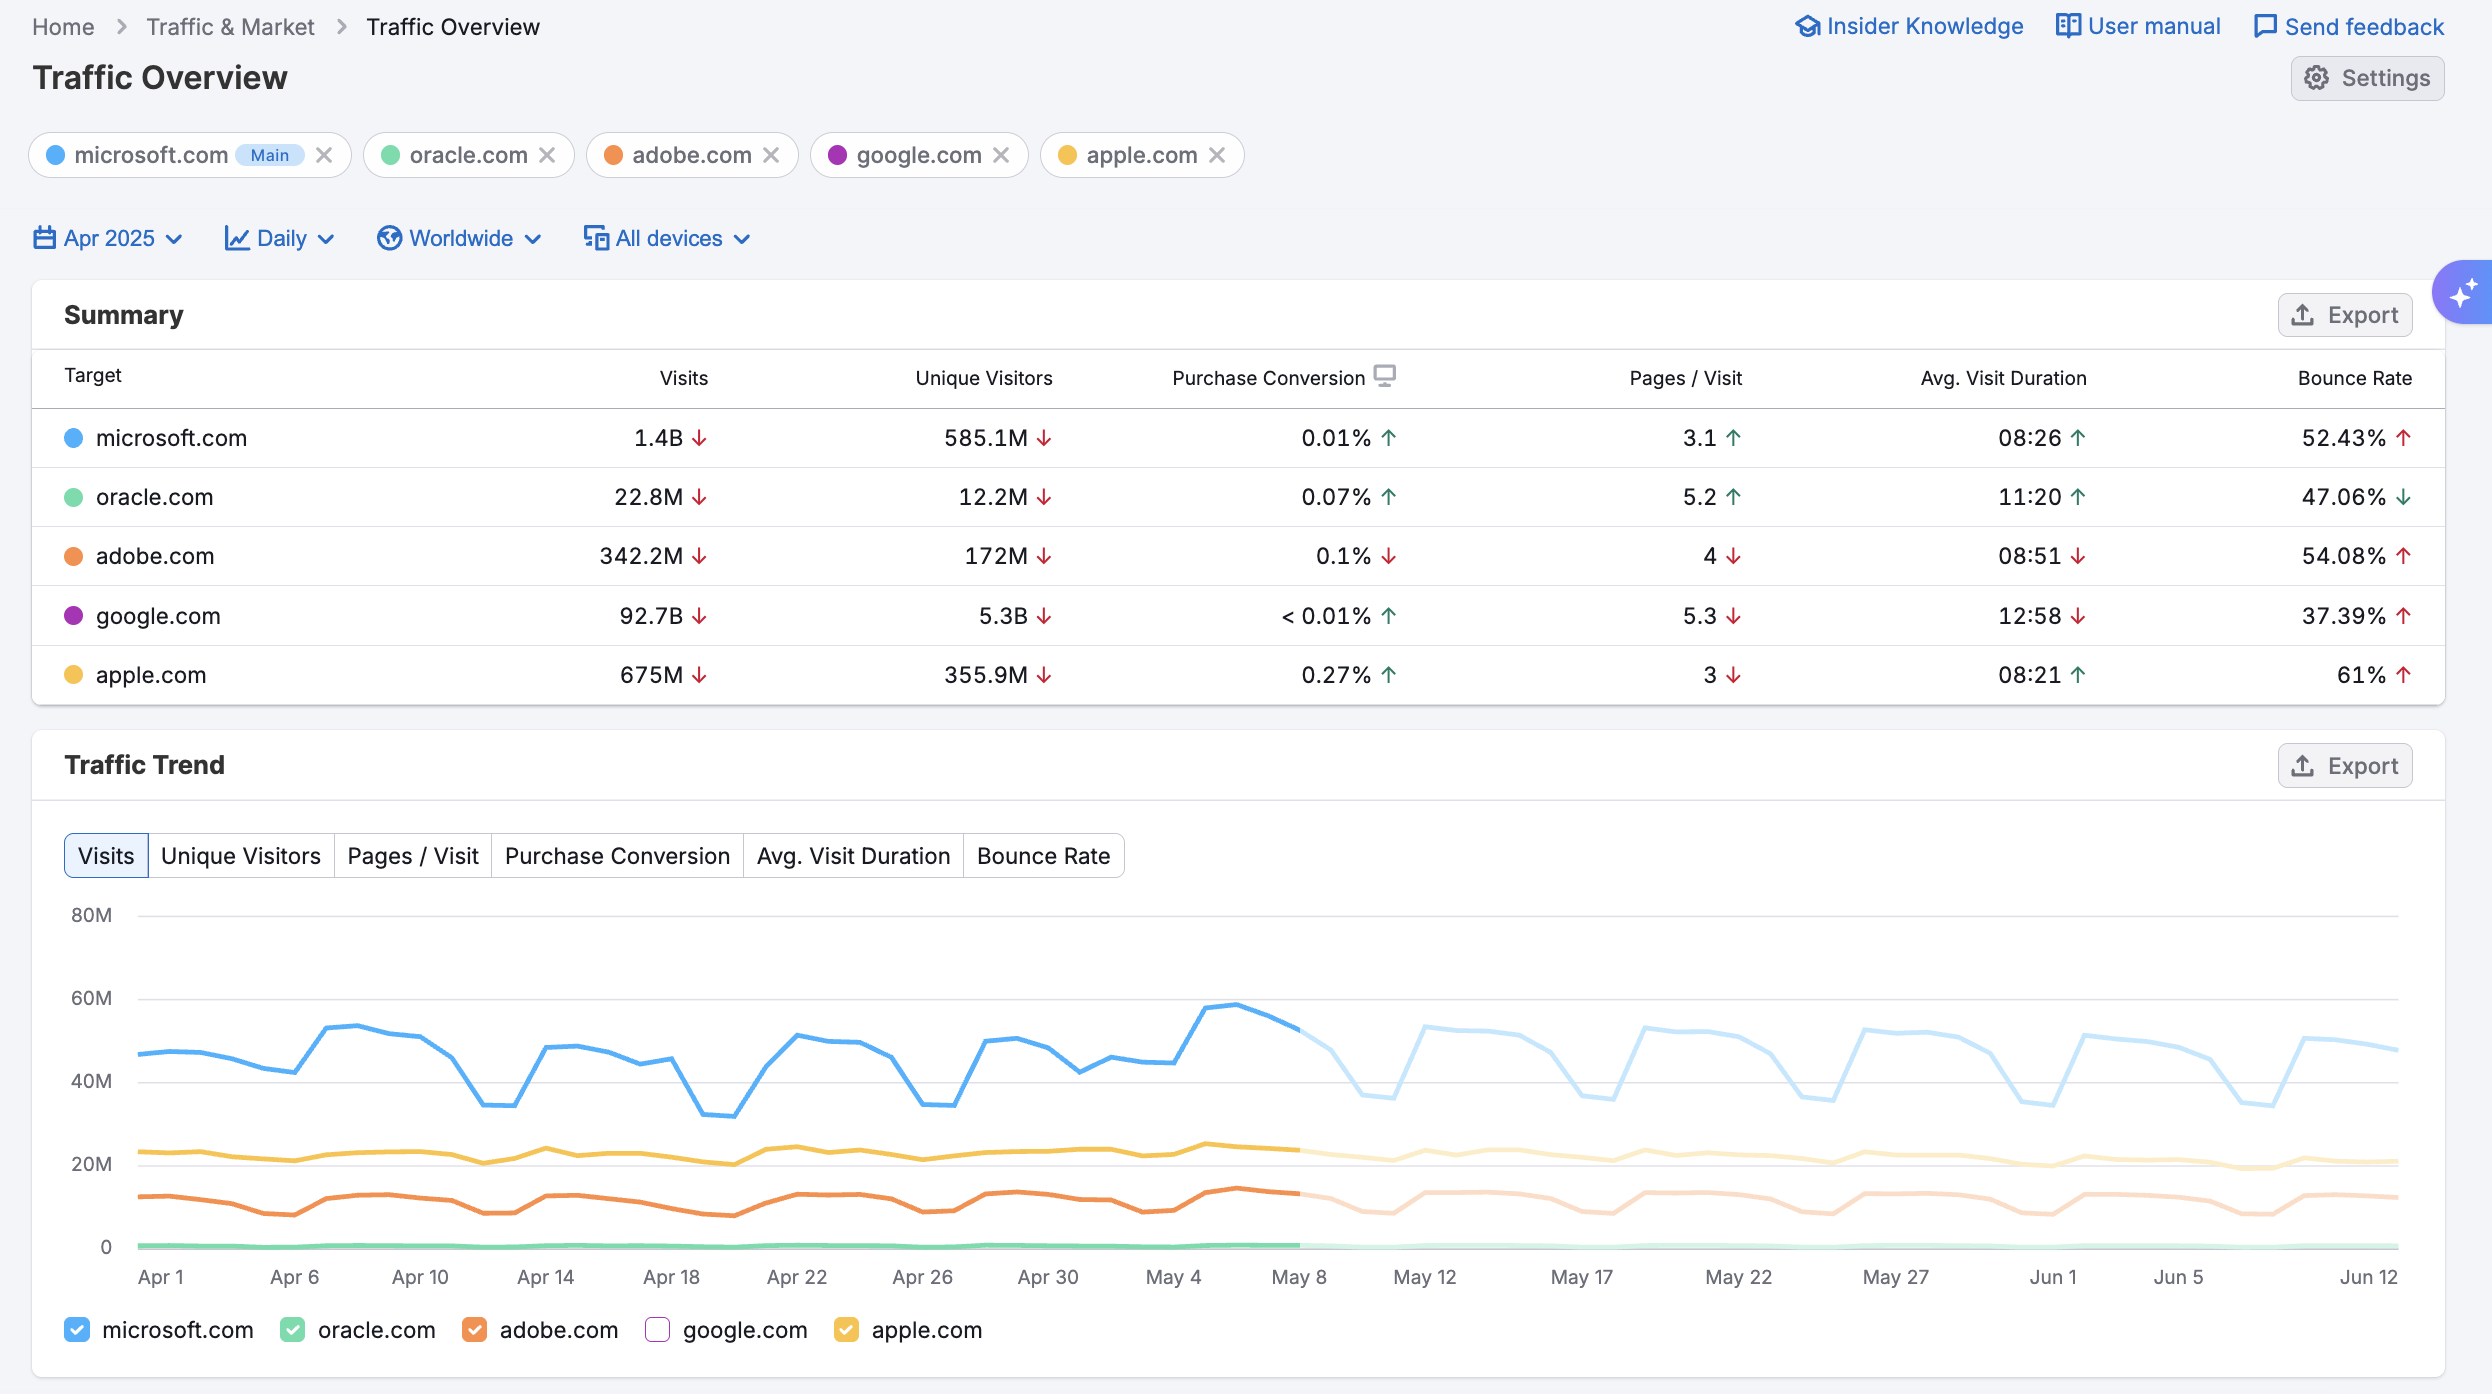Open the Apr 2025 date dropdown

(x=108, y=238)
